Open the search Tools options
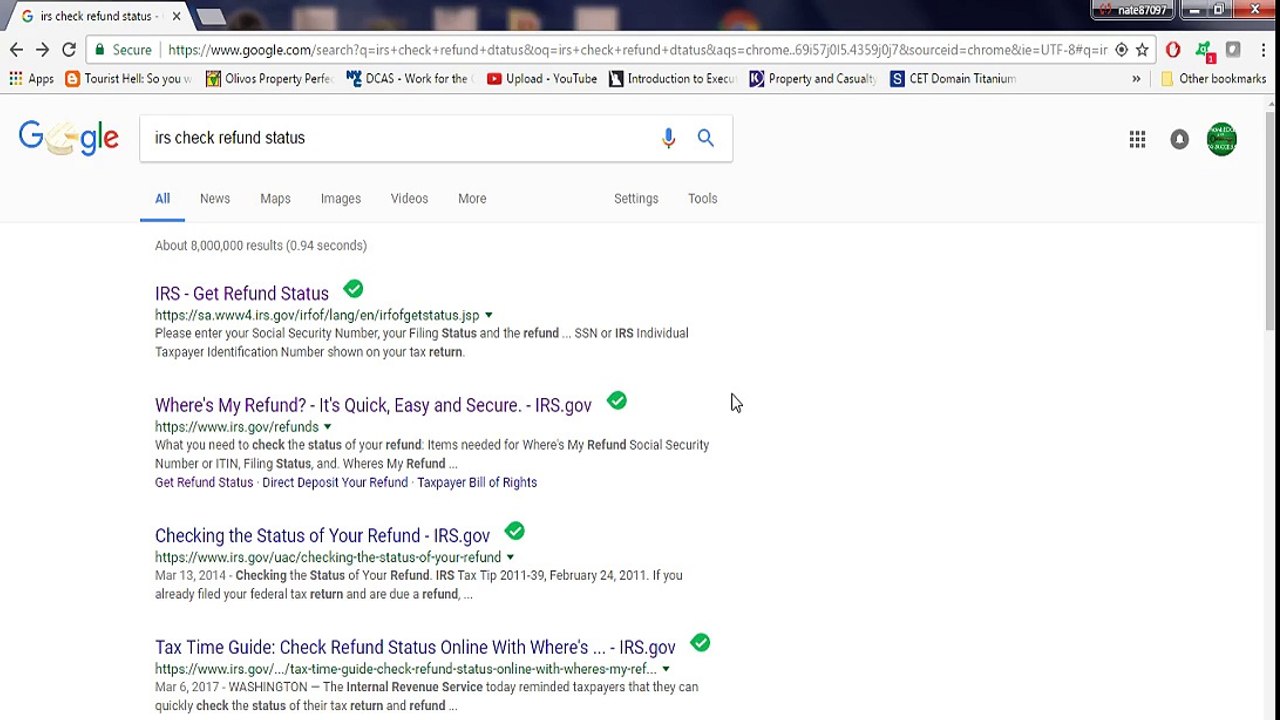This screenshot has height=720, width=1280. pyautogui.click(x=702, y=198)
